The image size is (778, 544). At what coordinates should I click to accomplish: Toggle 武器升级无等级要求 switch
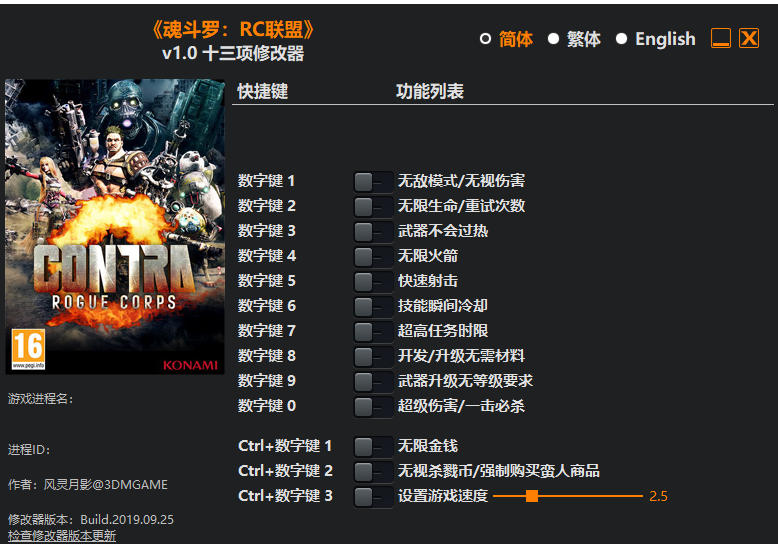(373, 381)
